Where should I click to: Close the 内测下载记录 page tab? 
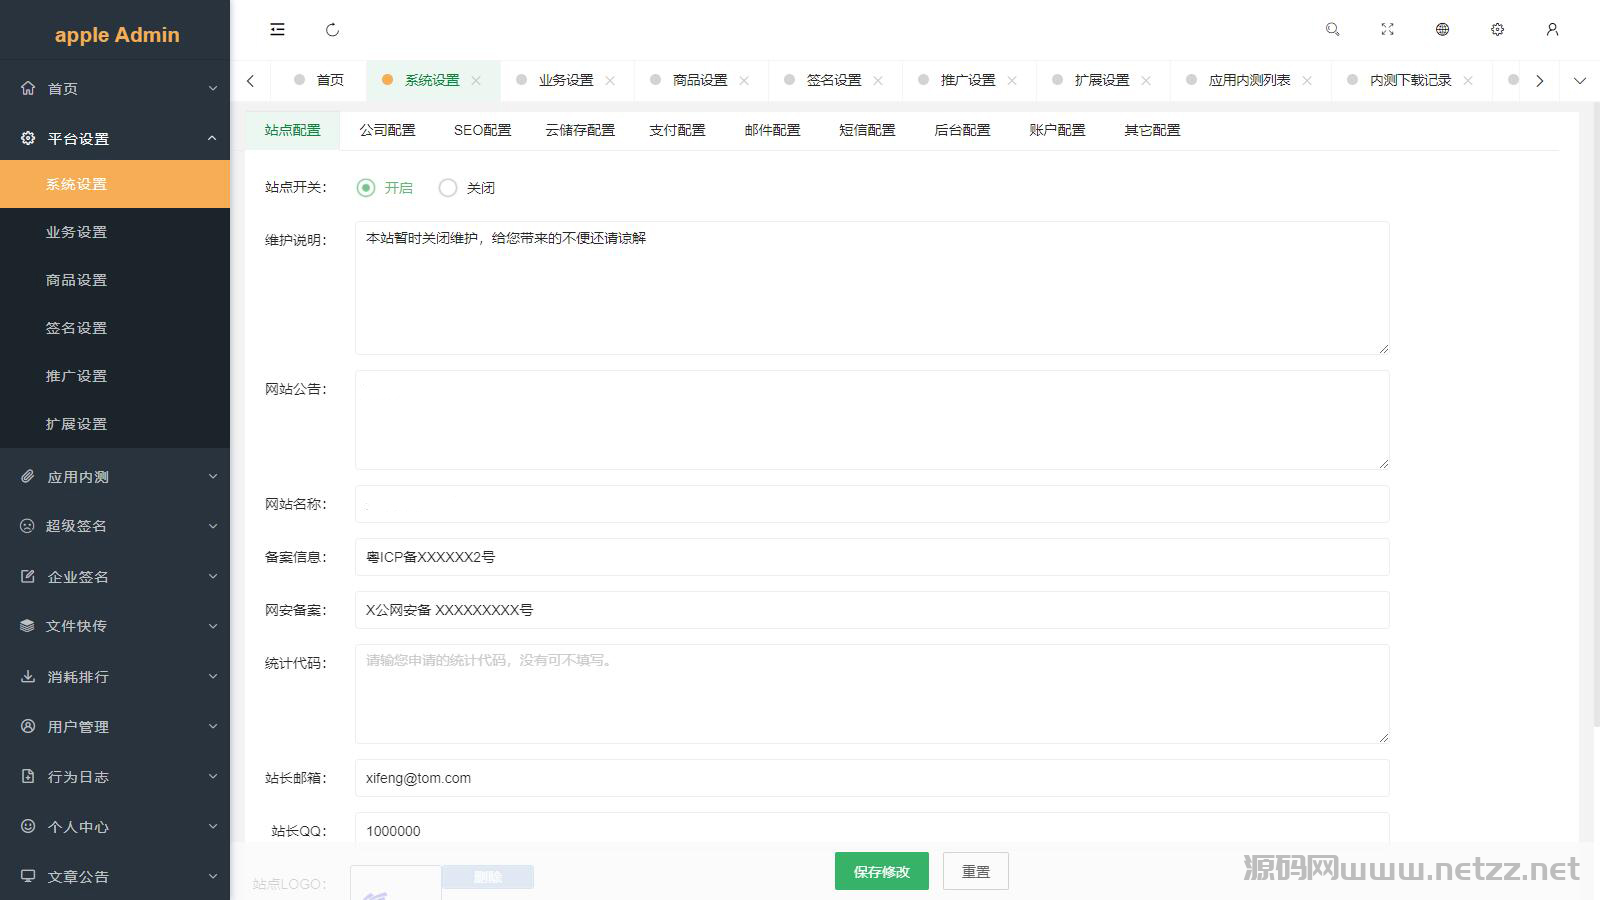point(1468,80)
